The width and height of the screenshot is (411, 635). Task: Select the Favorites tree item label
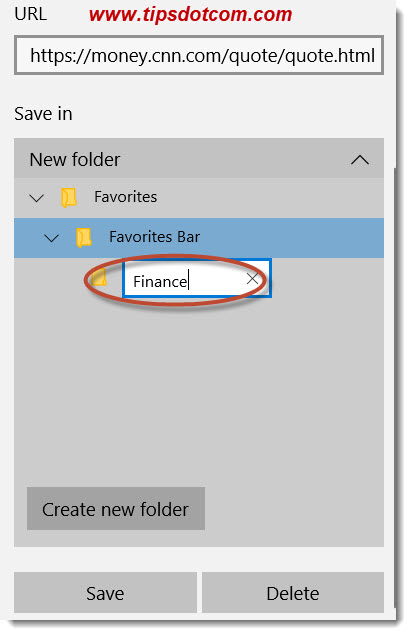tap(126, 197)
